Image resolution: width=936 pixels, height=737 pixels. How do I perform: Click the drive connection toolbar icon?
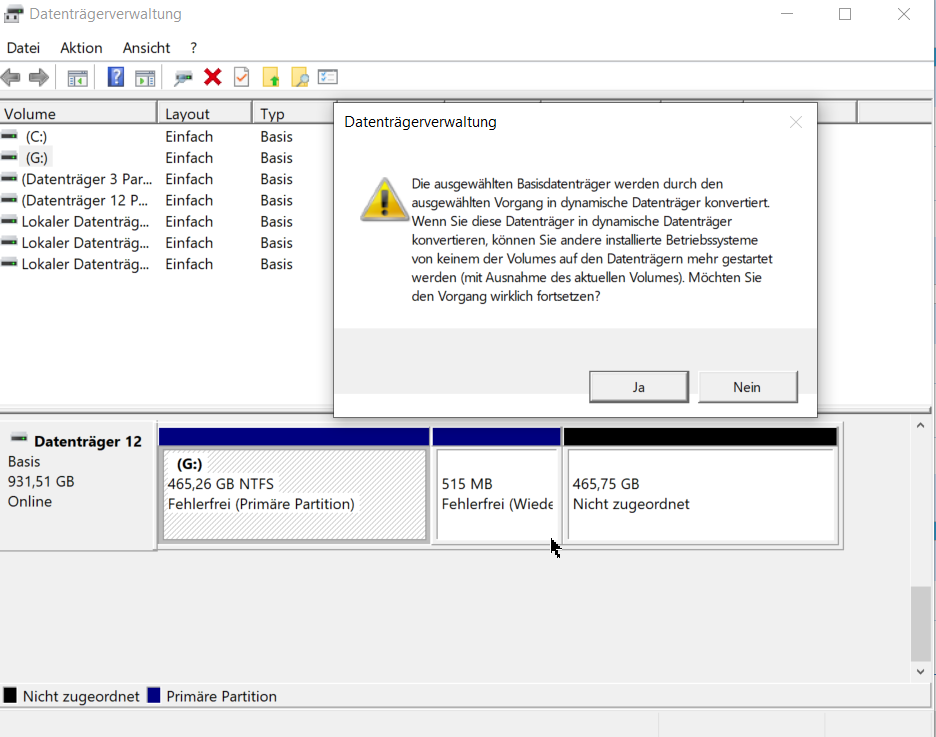[x=183, y=77]
